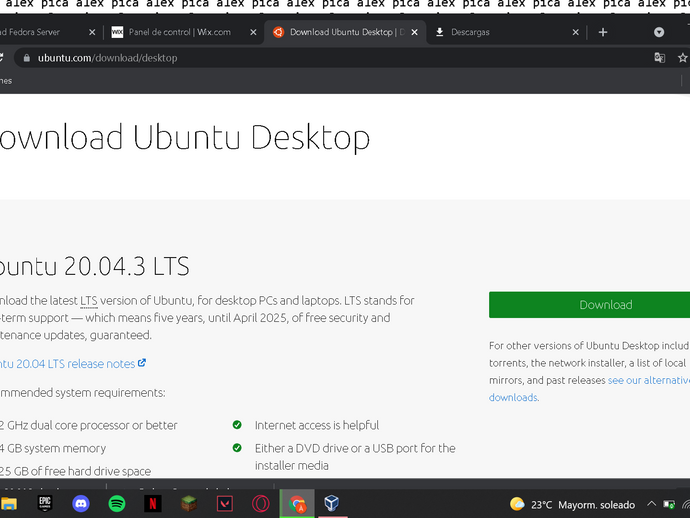Open Spotify from the taskbar
690x518 pixels.
pyautogui.click(x=117, y=503)
